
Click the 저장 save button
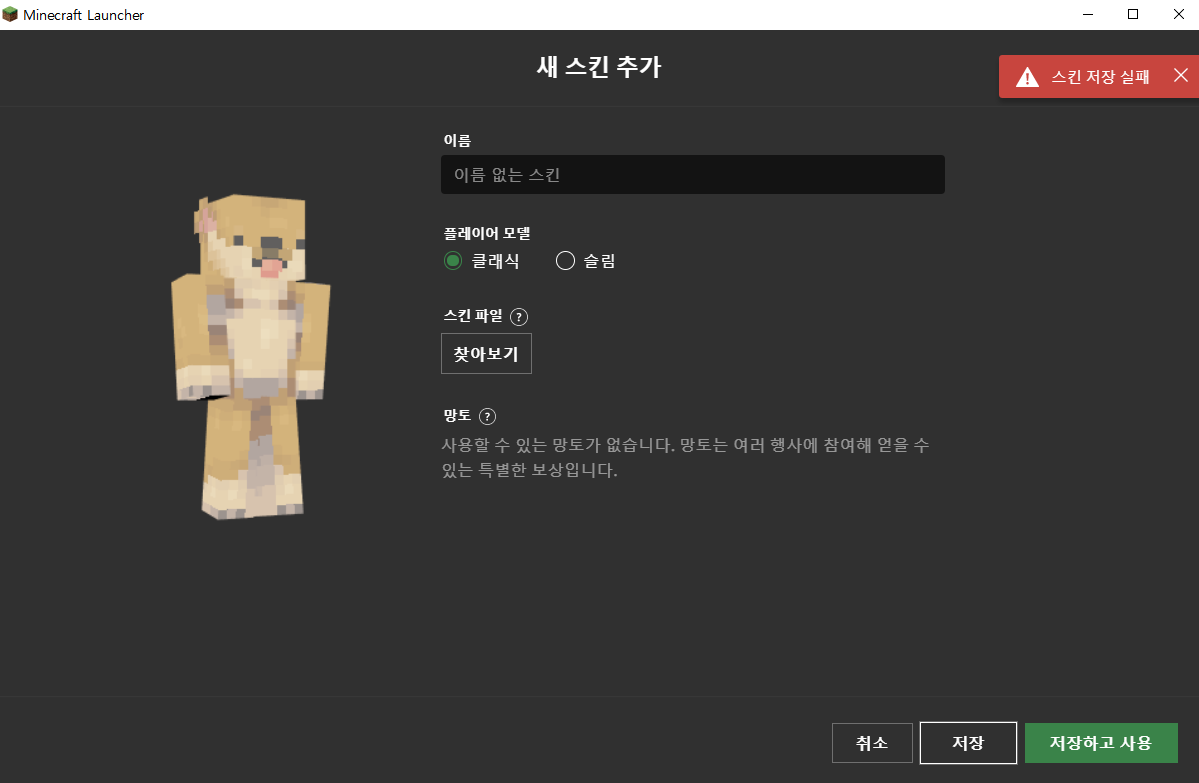968,743
